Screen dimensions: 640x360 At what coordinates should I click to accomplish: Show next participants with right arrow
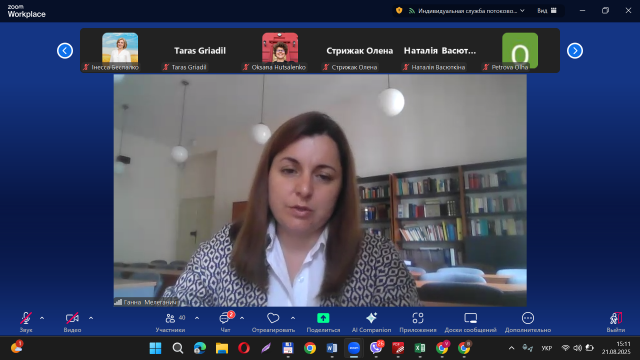click(575, 51)
